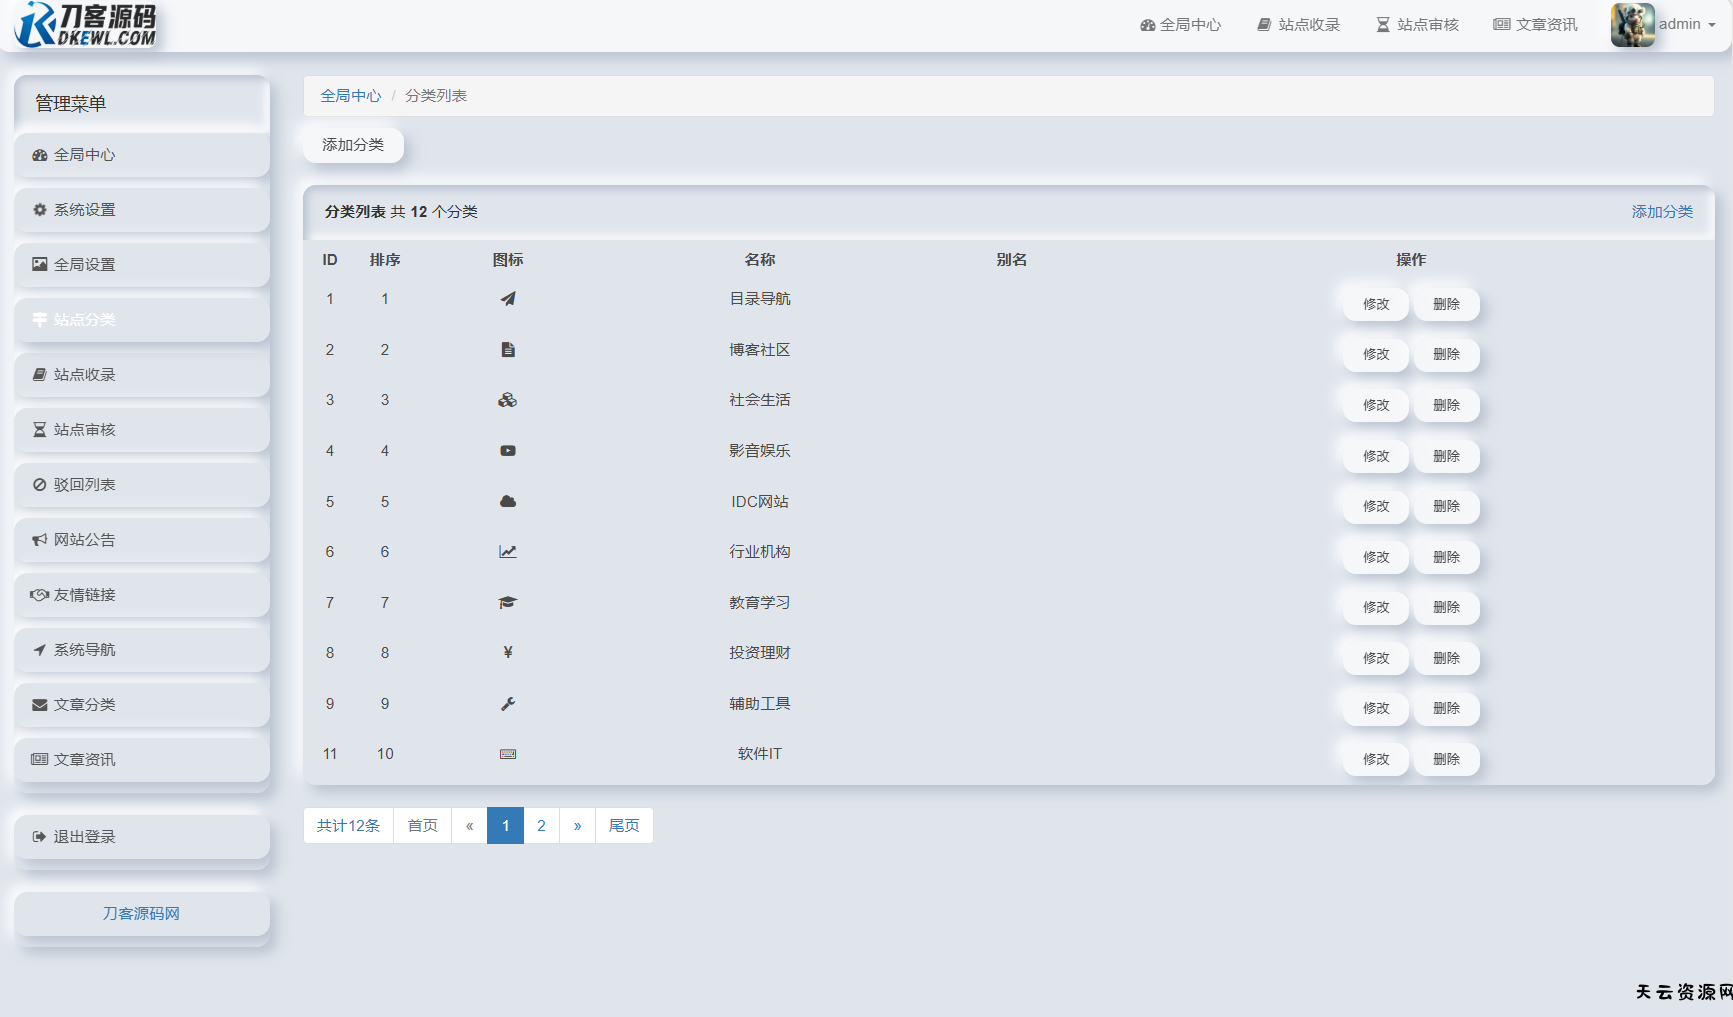Click the video icon for 影音娱乐
This screenshot has width=1733, height=1017.
coord(508,451)
